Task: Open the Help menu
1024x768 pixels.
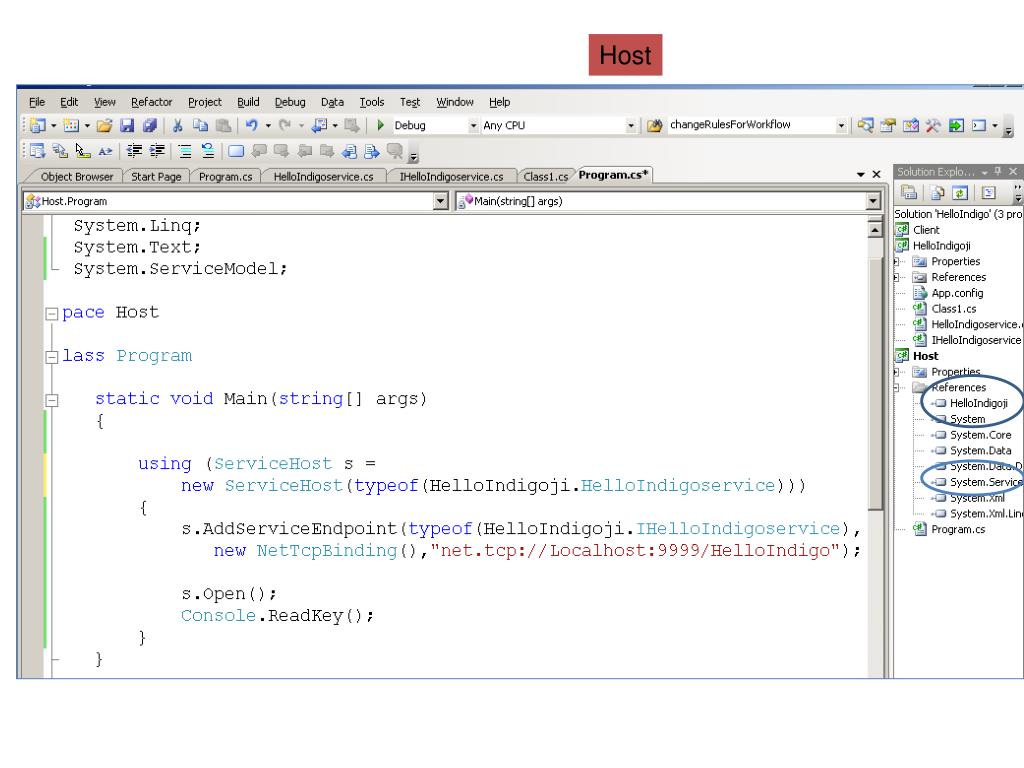Action: point(500,103)
